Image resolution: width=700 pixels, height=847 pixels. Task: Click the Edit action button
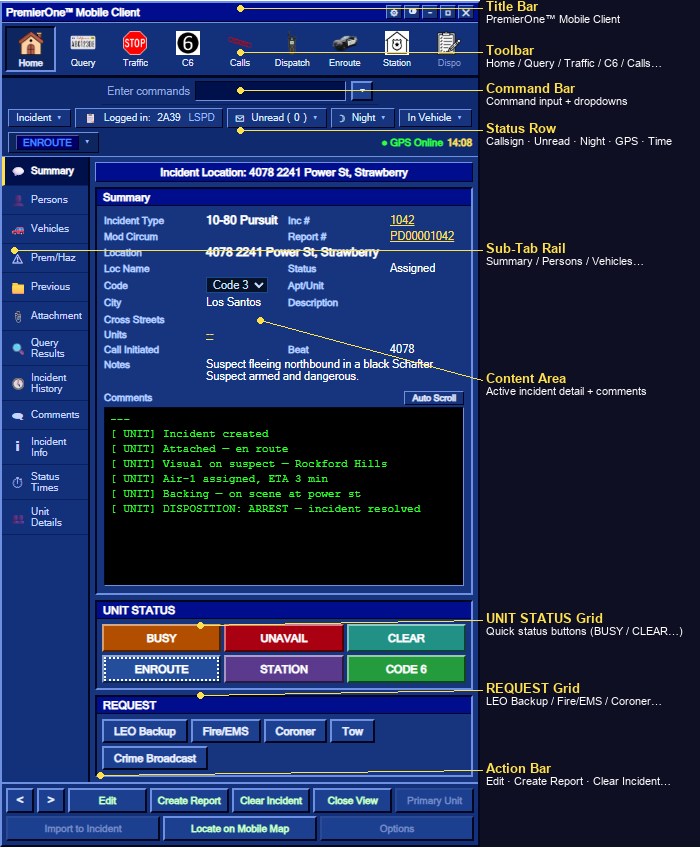(x=107, y=801)
